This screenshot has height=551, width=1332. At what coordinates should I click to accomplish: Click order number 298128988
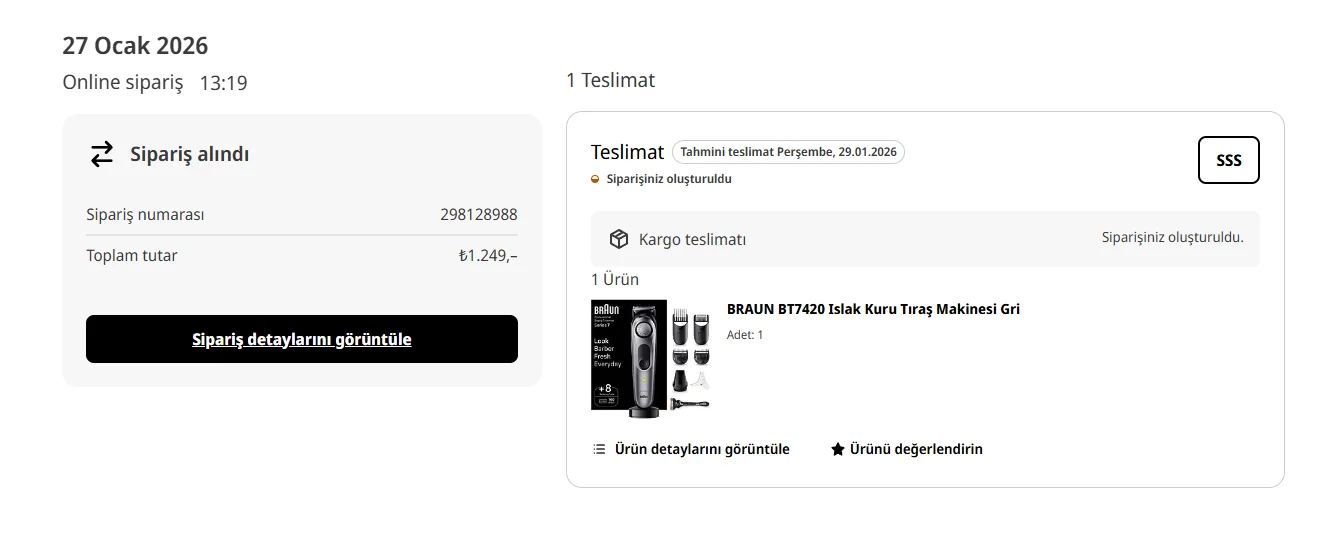pyautogui.click(x=478, y=215)
